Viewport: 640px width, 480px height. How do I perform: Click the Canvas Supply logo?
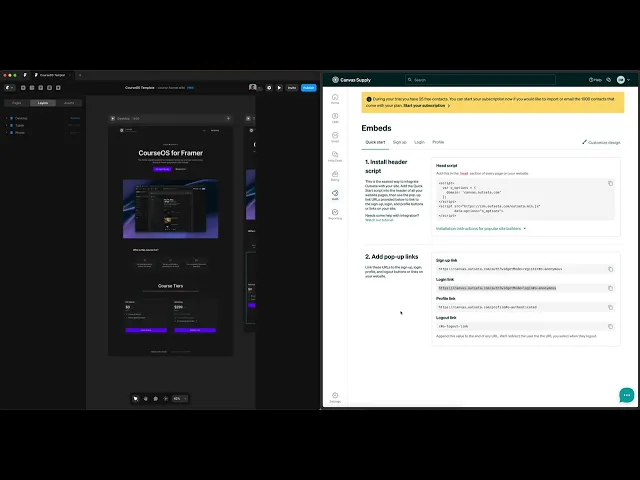click(x=351, y=80)
